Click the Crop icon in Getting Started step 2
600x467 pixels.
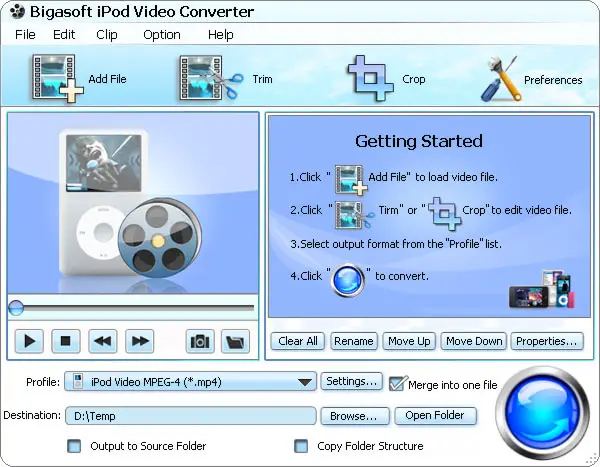click(x=443, y=213)
